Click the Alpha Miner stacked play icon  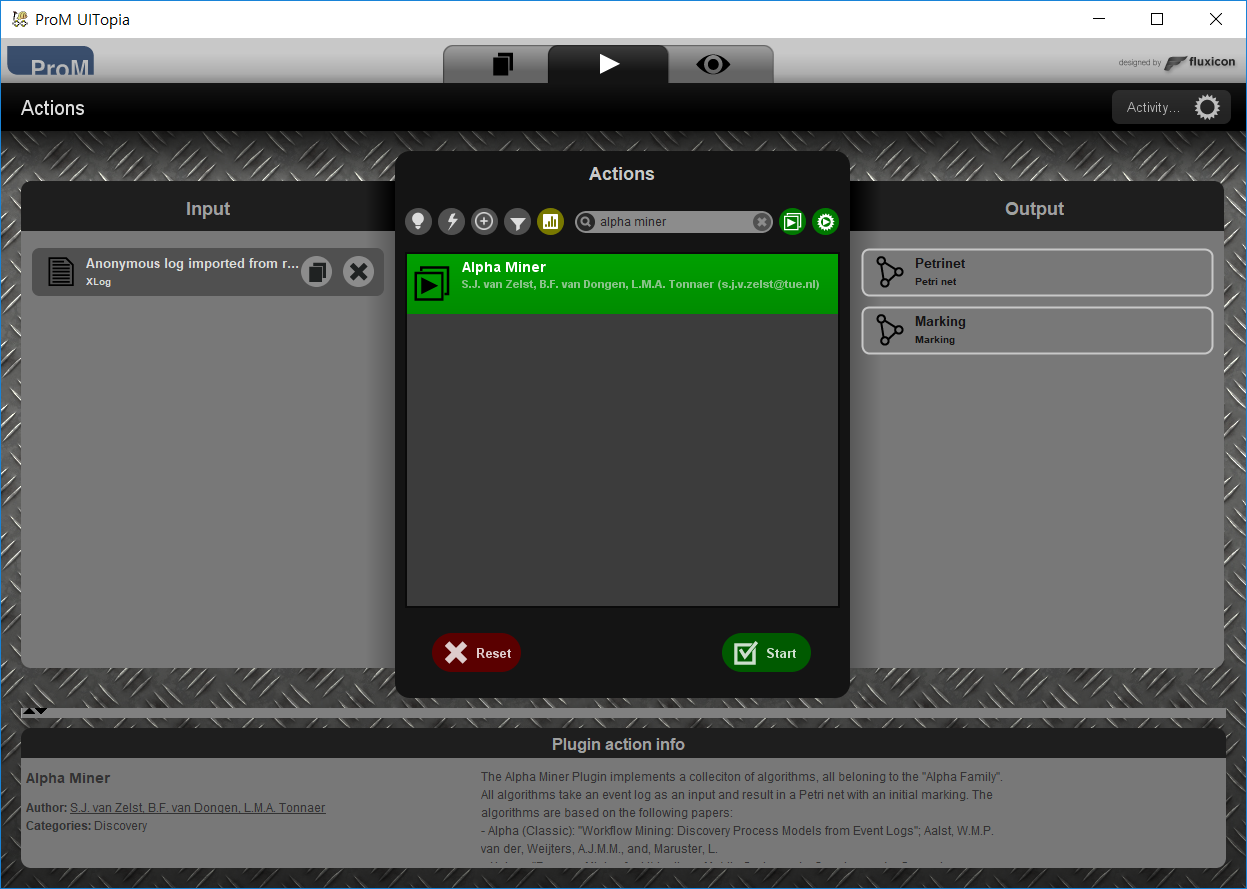click(432, 284)
